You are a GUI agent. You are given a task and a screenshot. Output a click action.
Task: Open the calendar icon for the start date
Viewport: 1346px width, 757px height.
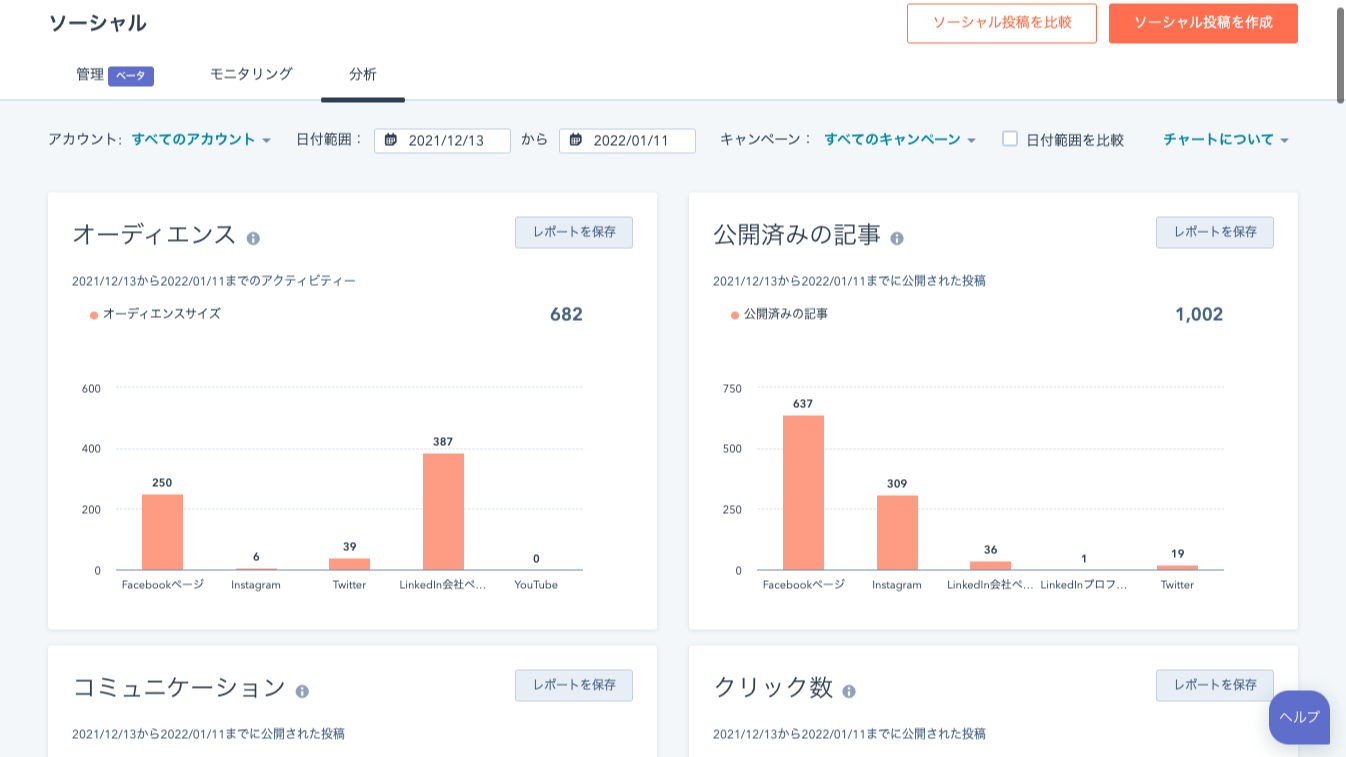[391, 140]
